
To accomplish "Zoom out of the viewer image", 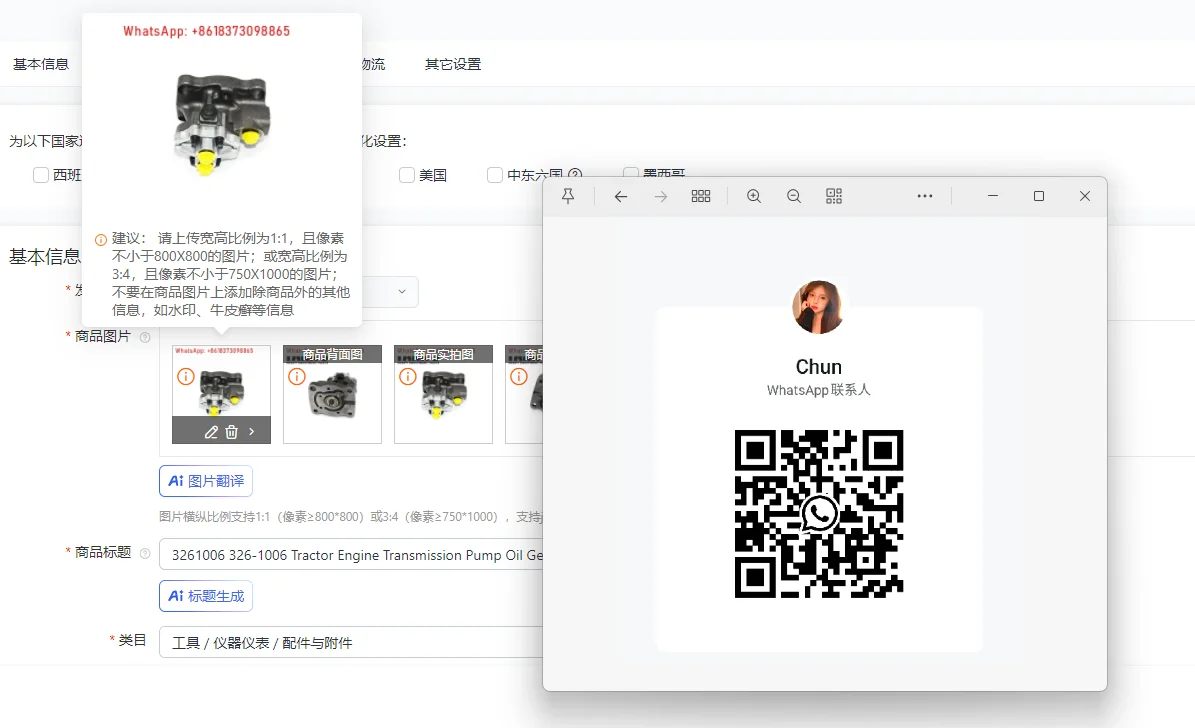I will (793, 197).
